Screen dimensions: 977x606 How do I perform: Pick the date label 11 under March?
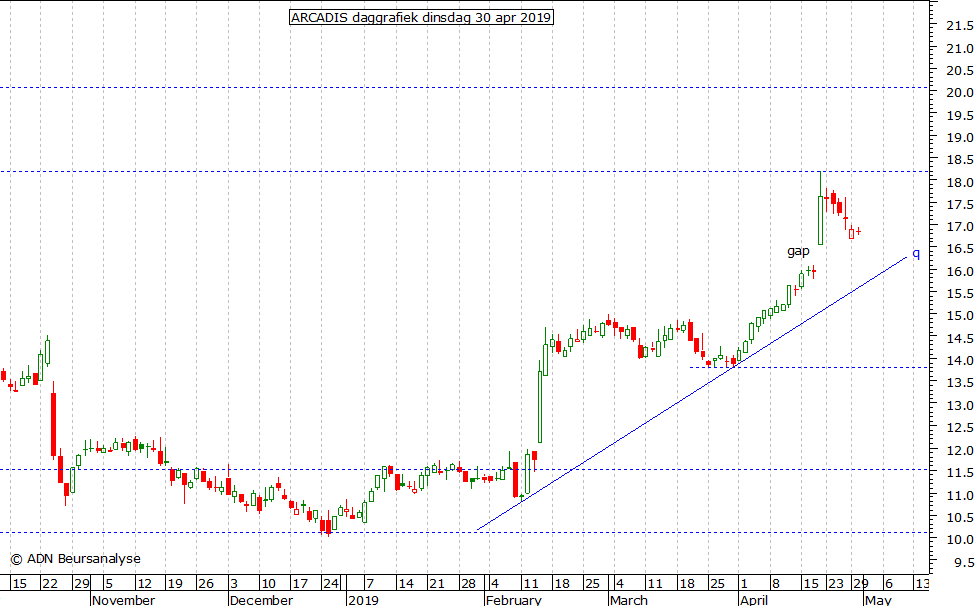[x=654, y=584]
